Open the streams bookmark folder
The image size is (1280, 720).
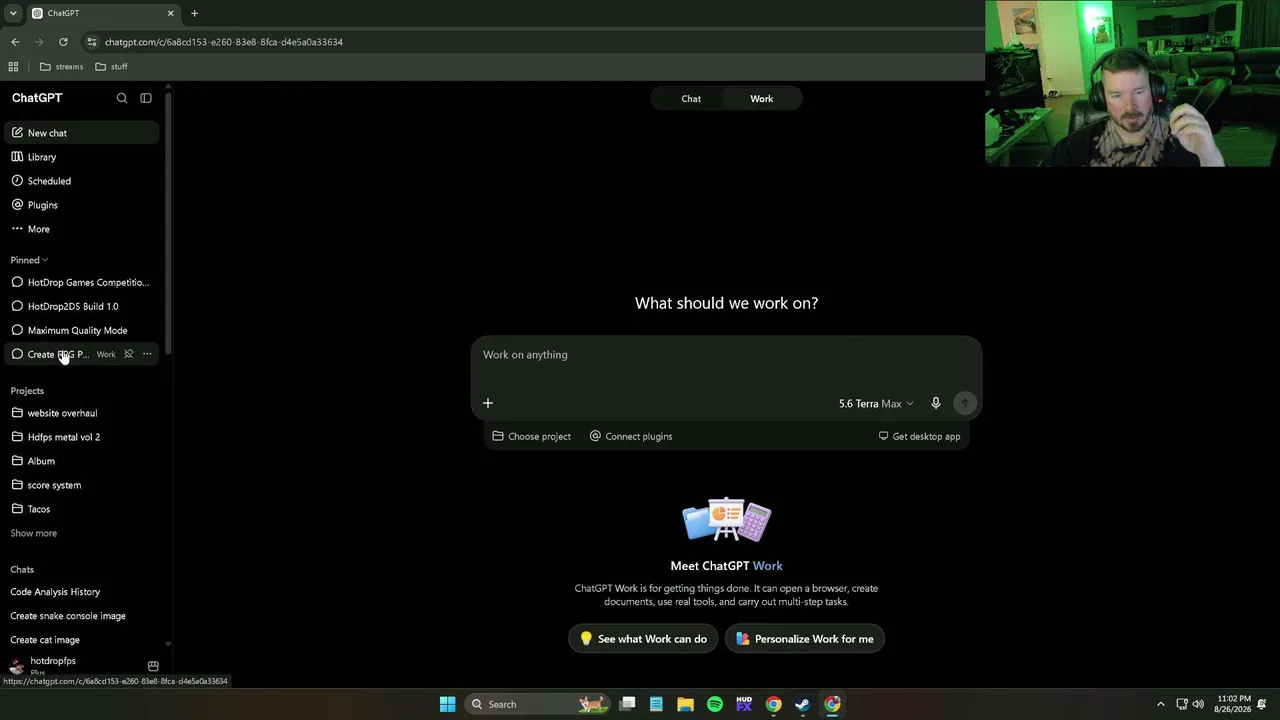[x=61, y=67]
